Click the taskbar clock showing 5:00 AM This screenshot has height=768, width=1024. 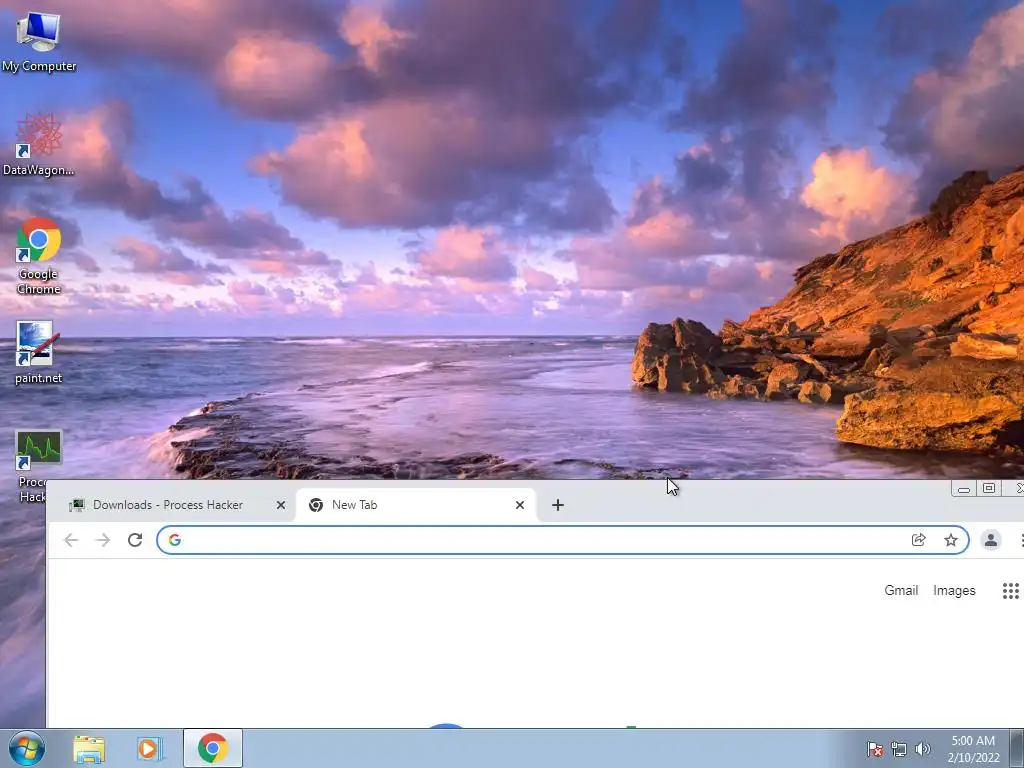point(973,749)
